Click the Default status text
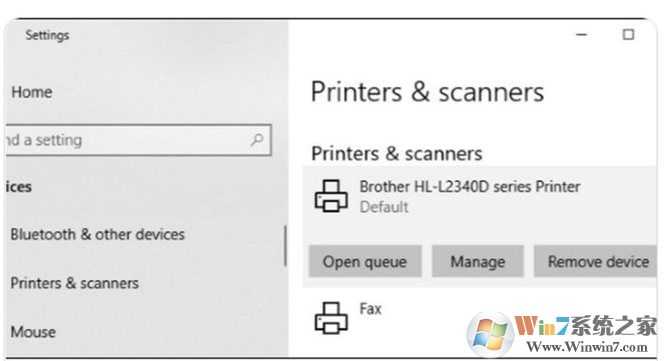The width and height of the screenshot is (664, 361). click(x=384, y=207)
